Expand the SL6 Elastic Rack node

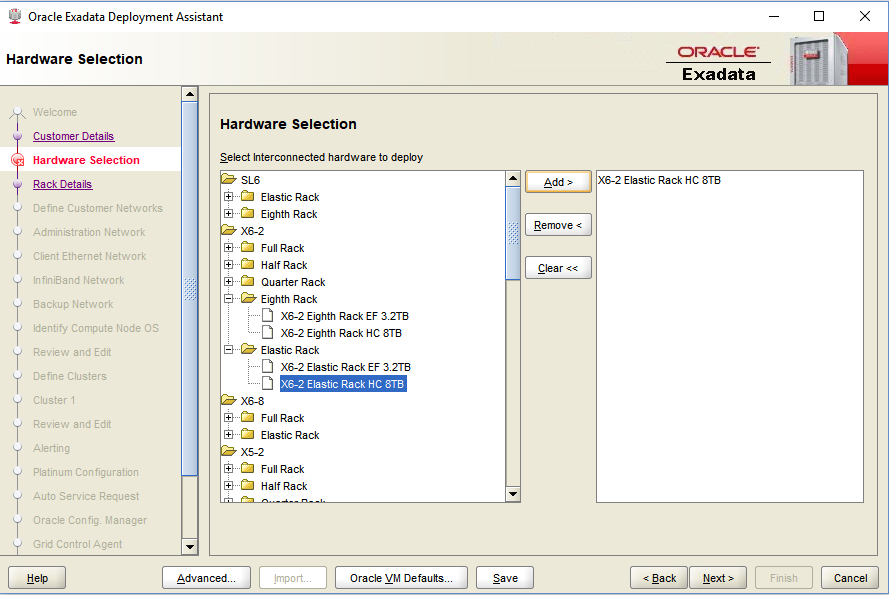click(x=229, y=197)
